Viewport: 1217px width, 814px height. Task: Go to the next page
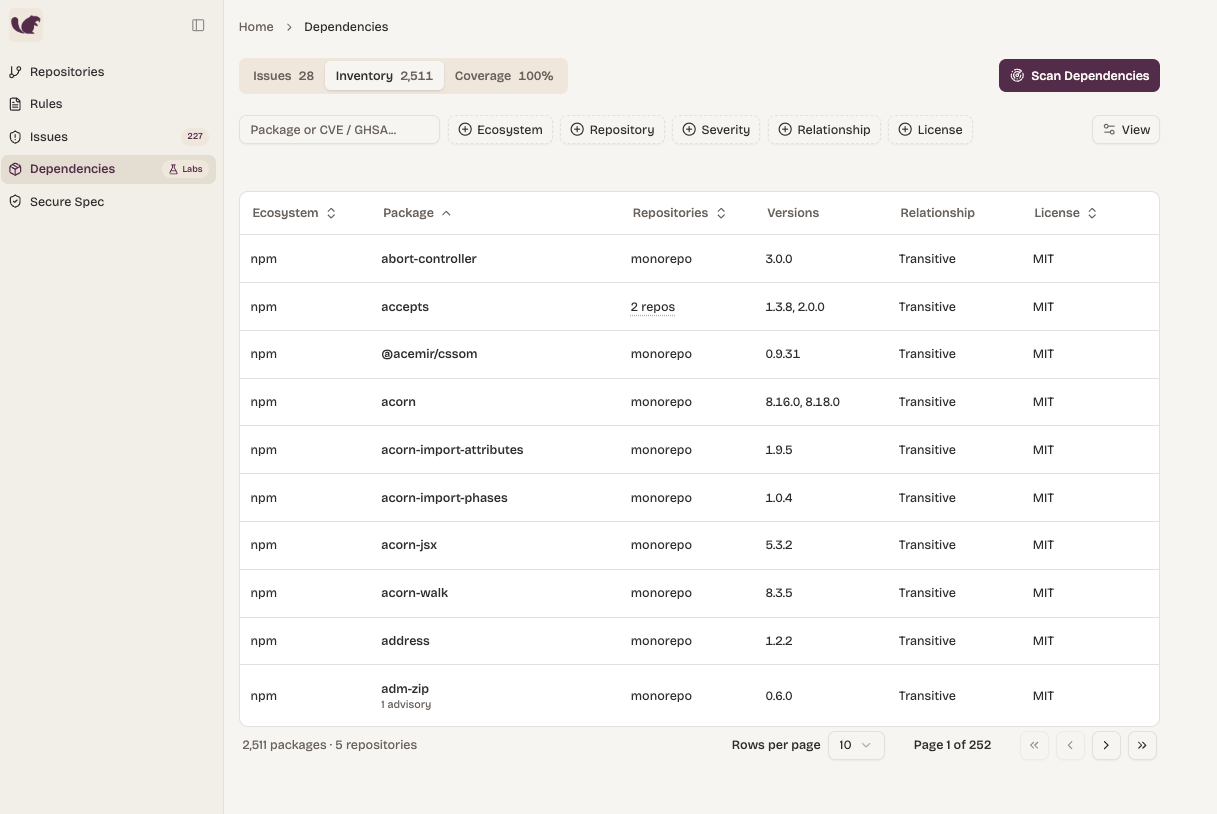pyautogui.click(x=1106, y=745)
